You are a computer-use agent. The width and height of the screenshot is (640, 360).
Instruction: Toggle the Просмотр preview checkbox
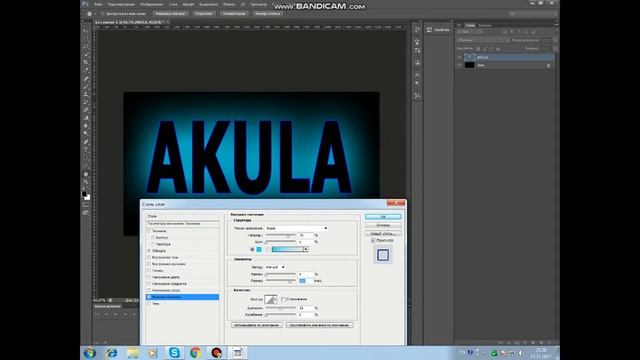pos(373,241)
